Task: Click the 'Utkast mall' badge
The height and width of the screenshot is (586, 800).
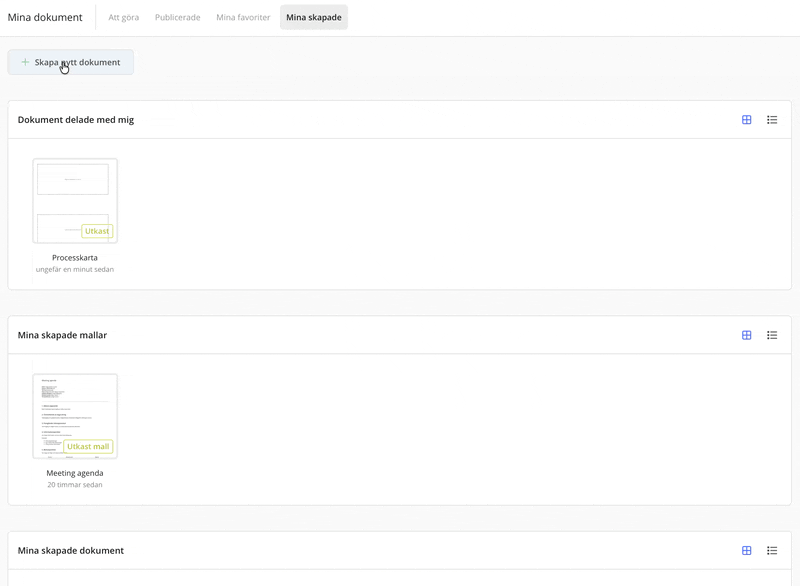Action: click(88, 446)
